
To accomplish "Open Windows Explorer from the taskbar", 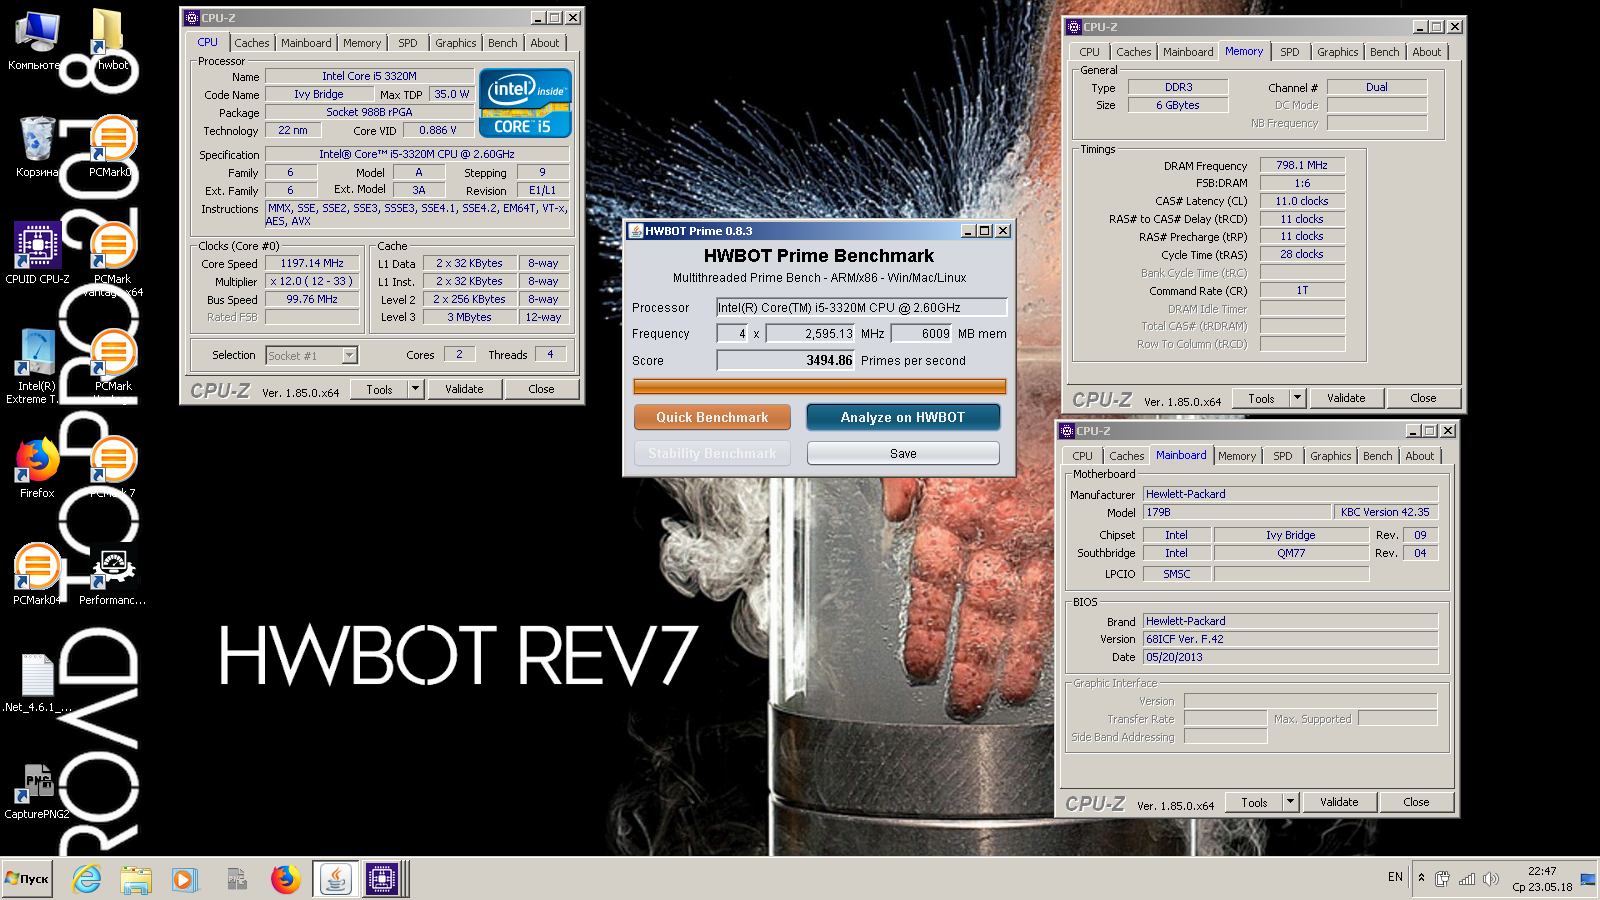I will 136,879.
